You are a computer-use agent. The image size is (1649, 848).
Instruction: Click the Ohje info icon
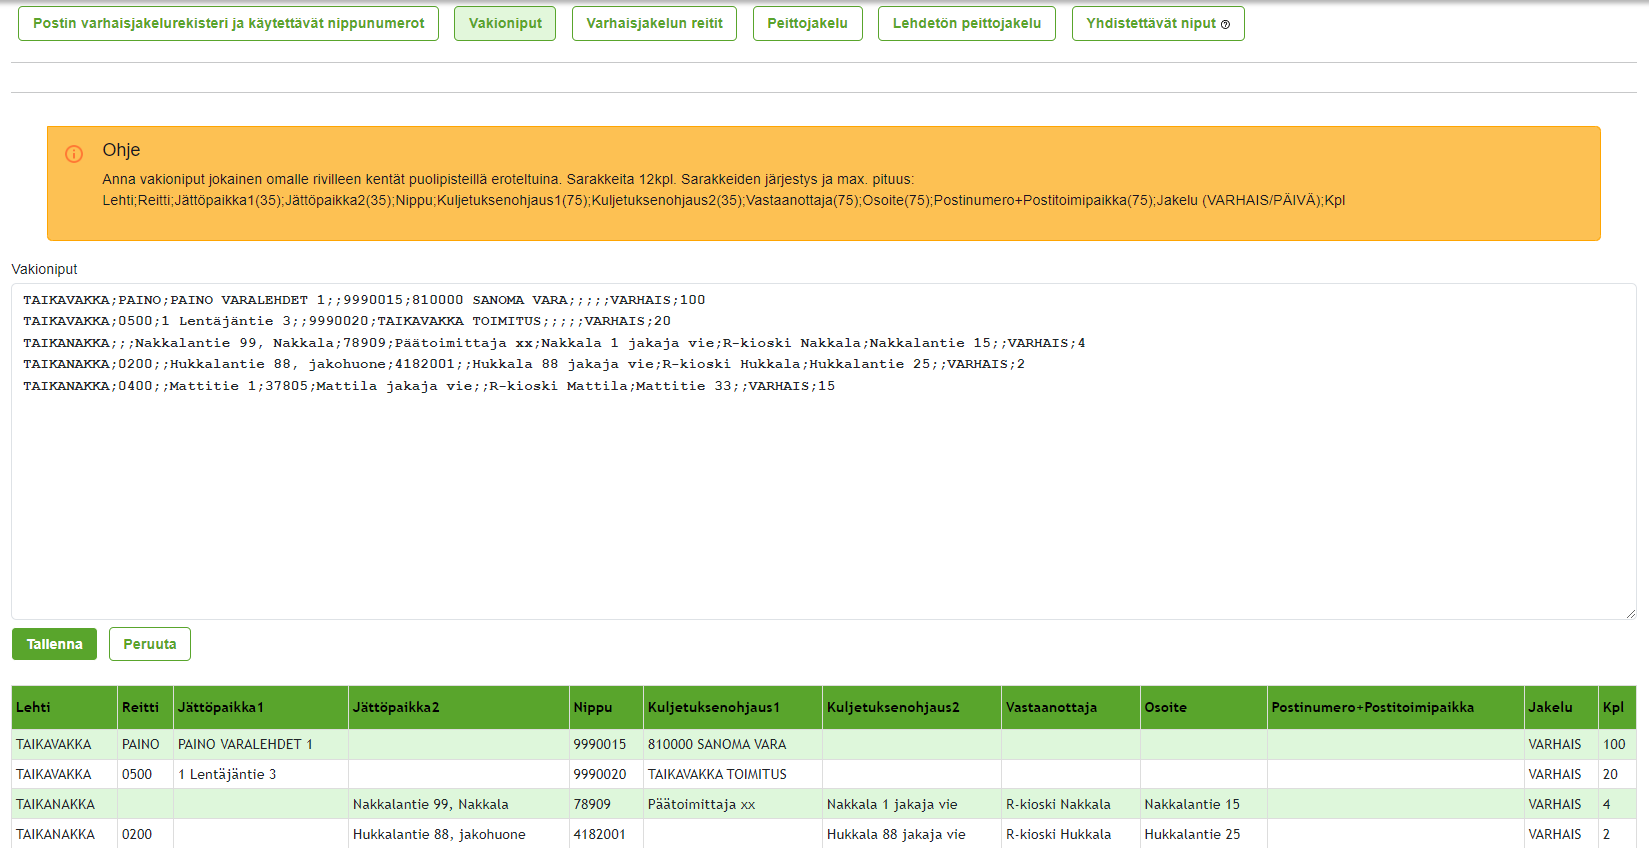[74, 154]
